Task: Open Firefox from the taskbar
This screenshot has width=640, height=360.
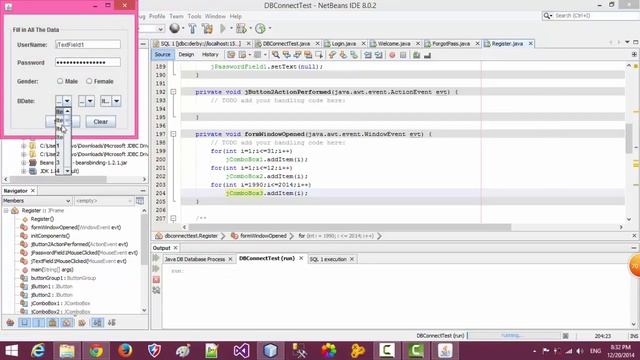Action: click(125, 351)
